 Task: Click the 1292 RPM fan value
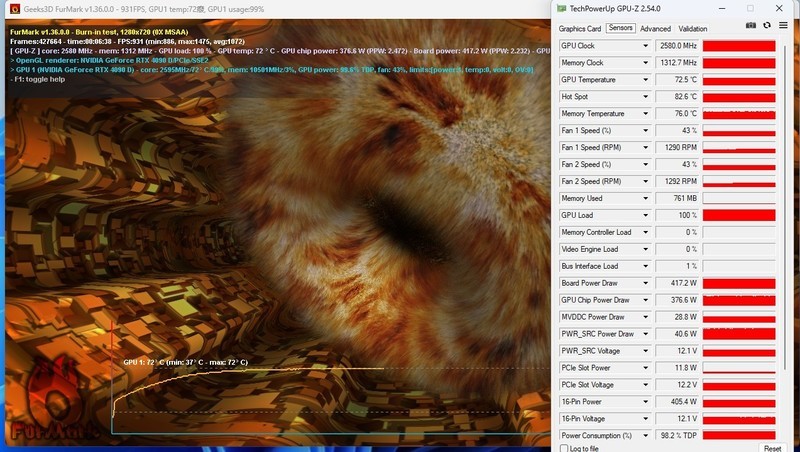677,181
